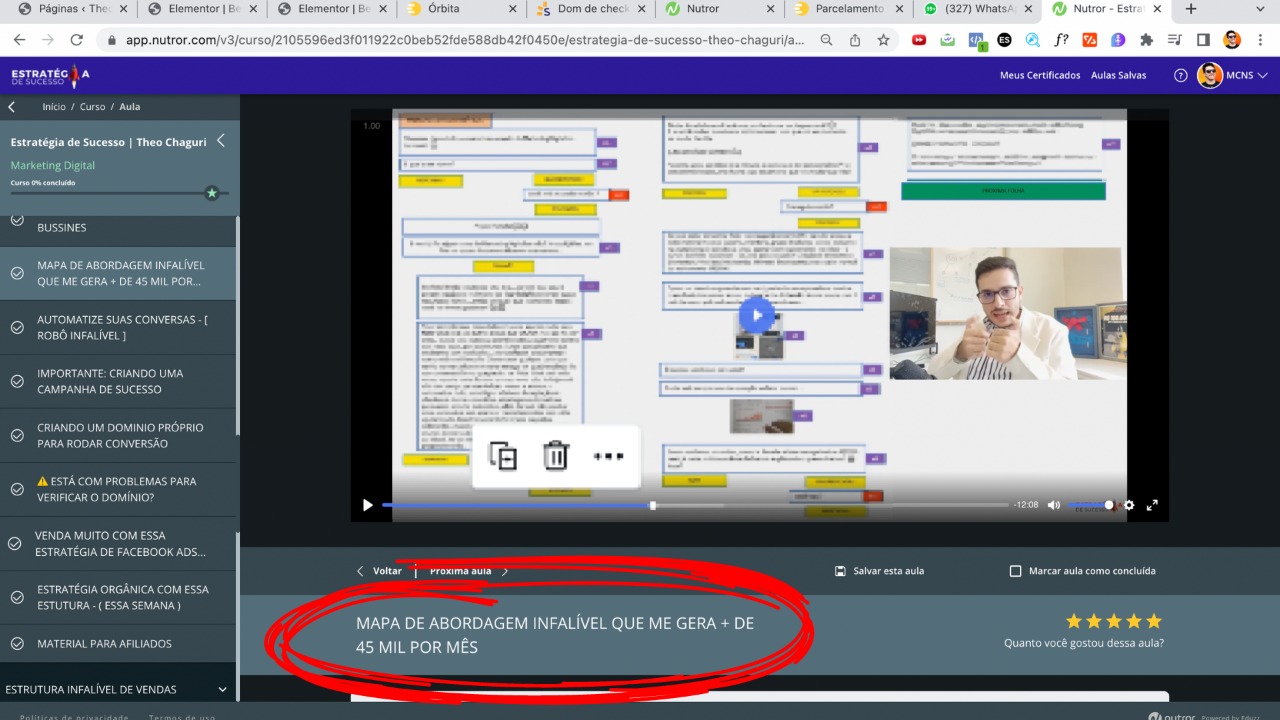Image resolution: width=1280 pixels, height=720 pixels.
Task: Switch to (327) WhatsApp browser tab
Action: (977, 9)
